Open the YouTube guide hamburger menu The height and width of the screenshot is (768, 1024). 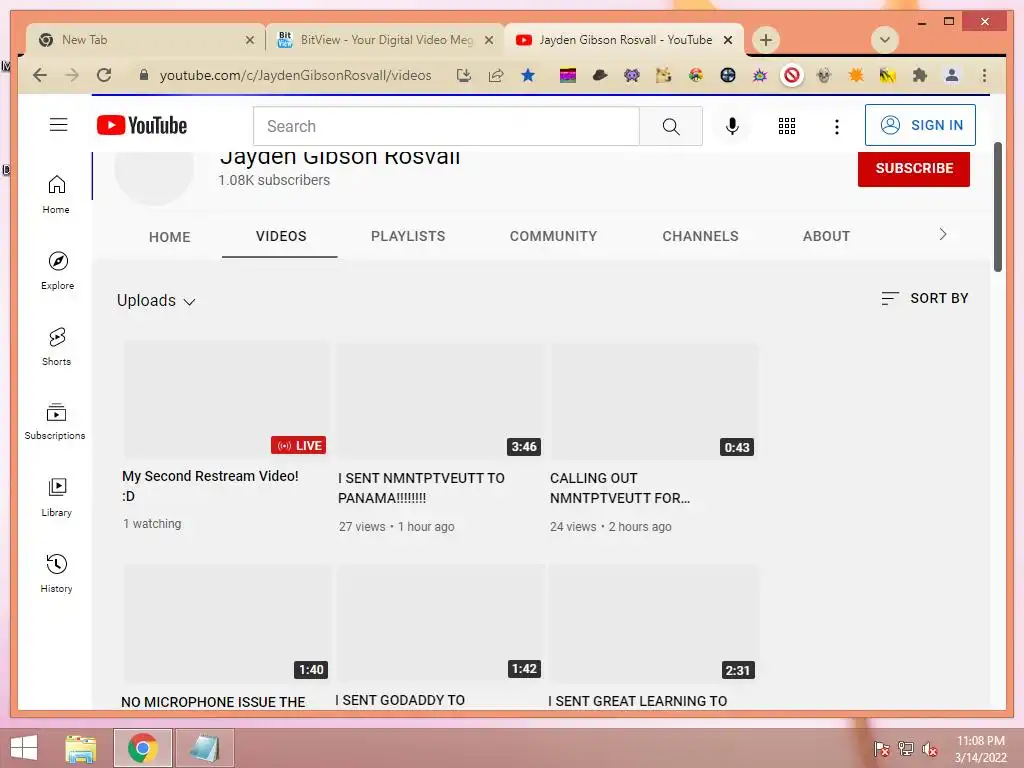pyautogui.click(x=58, y=125)
